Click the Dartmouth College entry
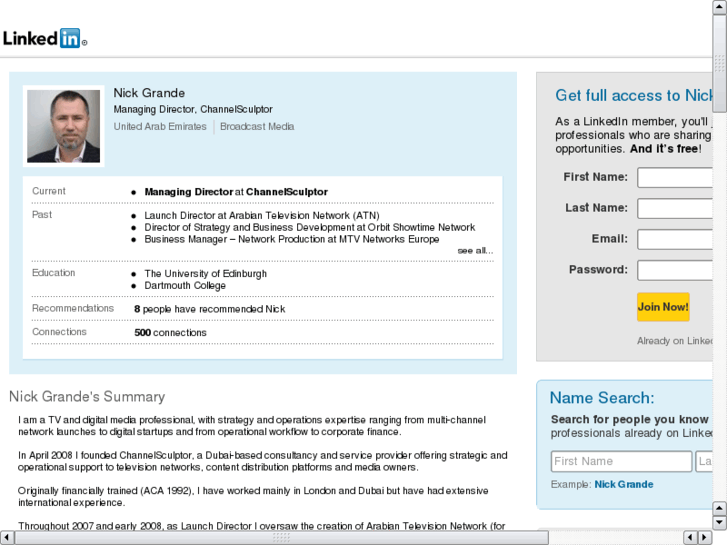727x545 pixels. [x=185, y=286]
